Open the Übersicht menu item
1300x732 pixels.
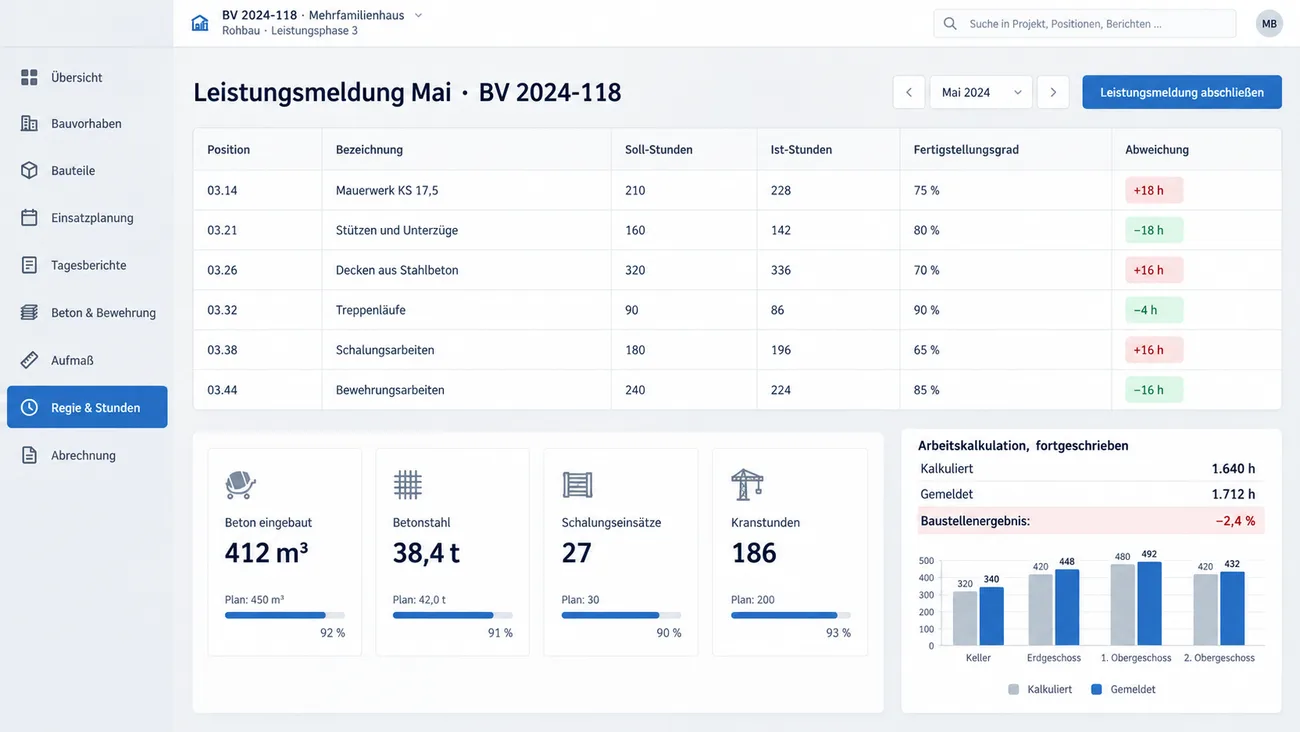pos(87,77)
